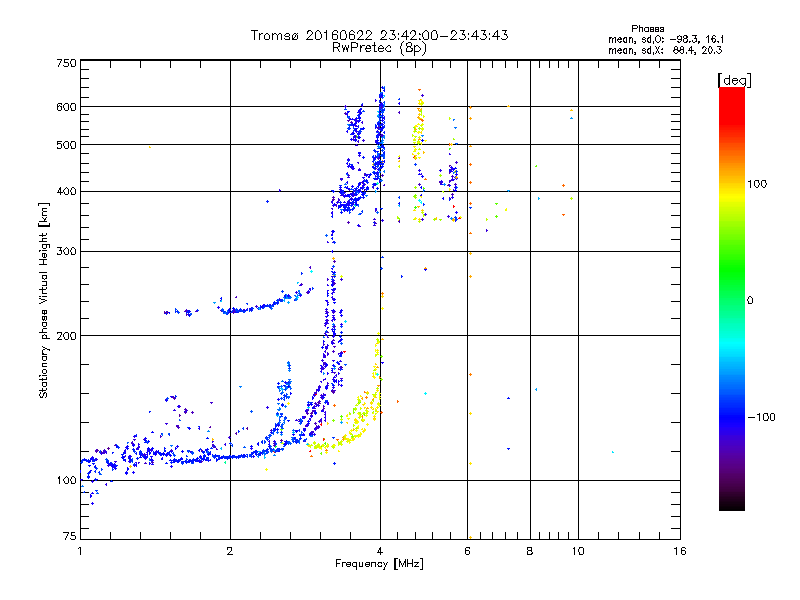800x600 pixels.
Task: Click the 'mean, sd,O: -98.3, 16.1' line
Action: (x=666, y=39)
